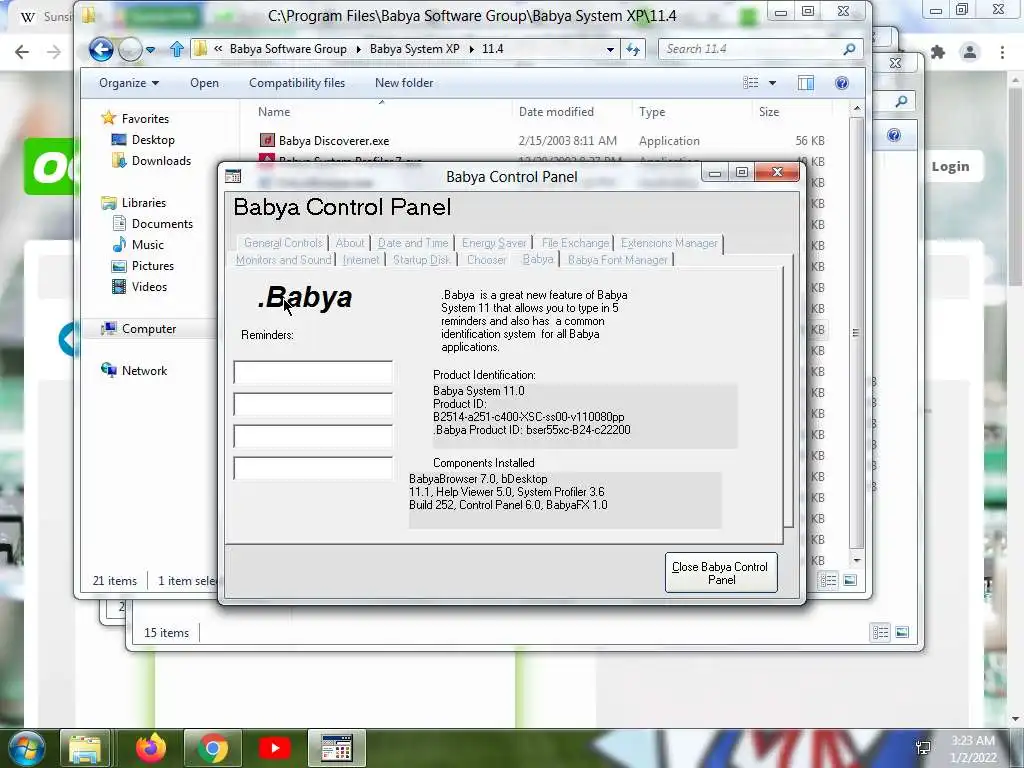This screenshot has height=768, width=1024.
Task: Select Favorites in navigation pane
Action: pos(135,119)
